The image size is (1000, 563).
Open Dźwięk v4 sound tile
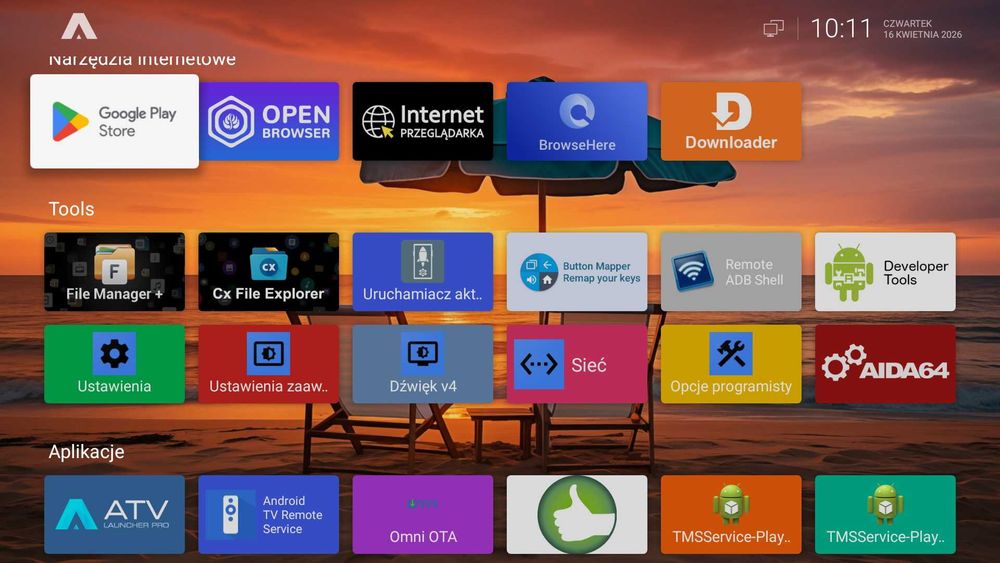coord(423,364)
